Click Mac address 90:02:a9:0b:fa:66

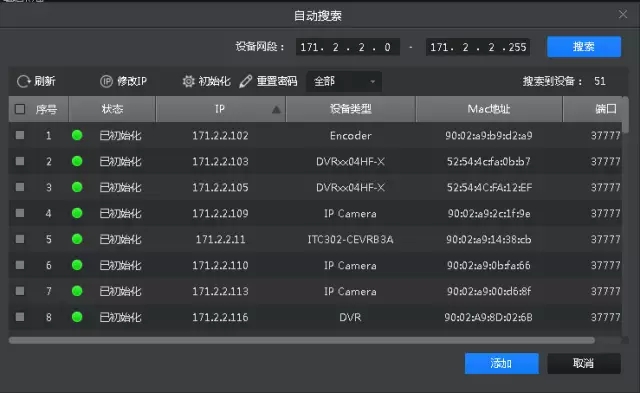pos(489,265)
